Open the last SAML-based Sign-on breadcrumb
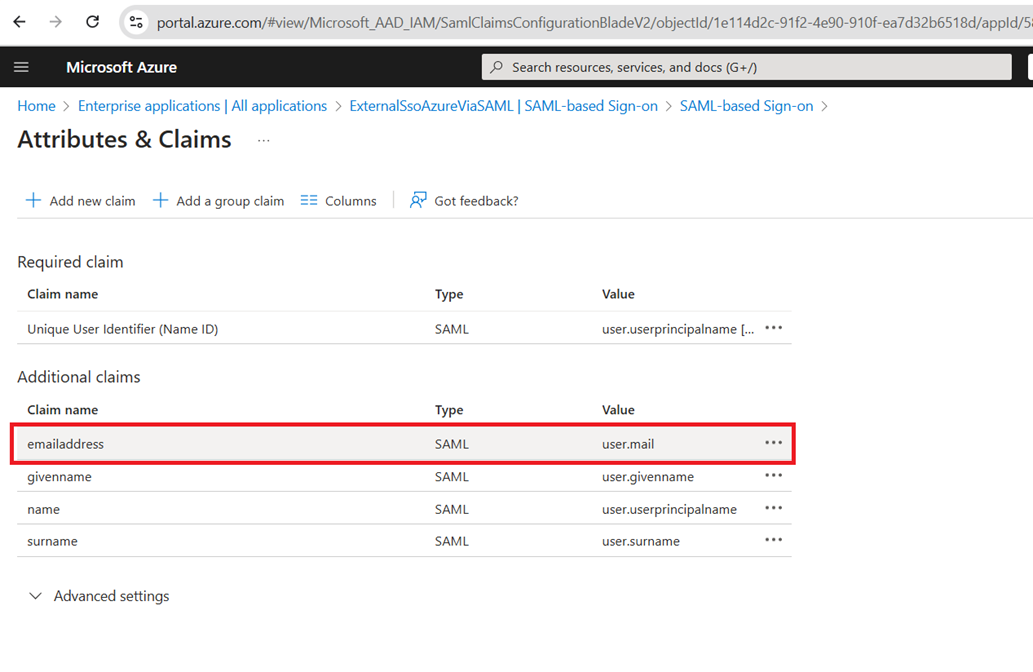The image size is (1033, 672). [x=746, y=106]
